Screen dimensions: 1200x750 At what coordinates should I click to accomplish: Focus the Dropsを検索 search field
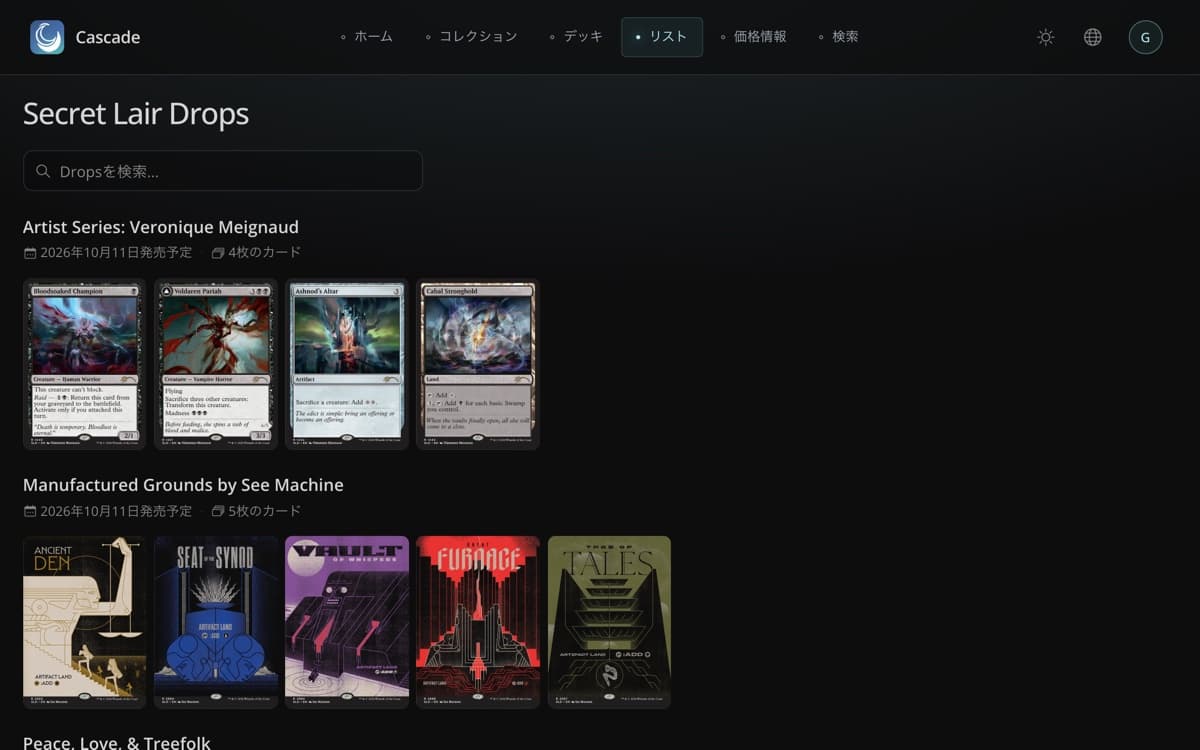click(x=223, y=171)
